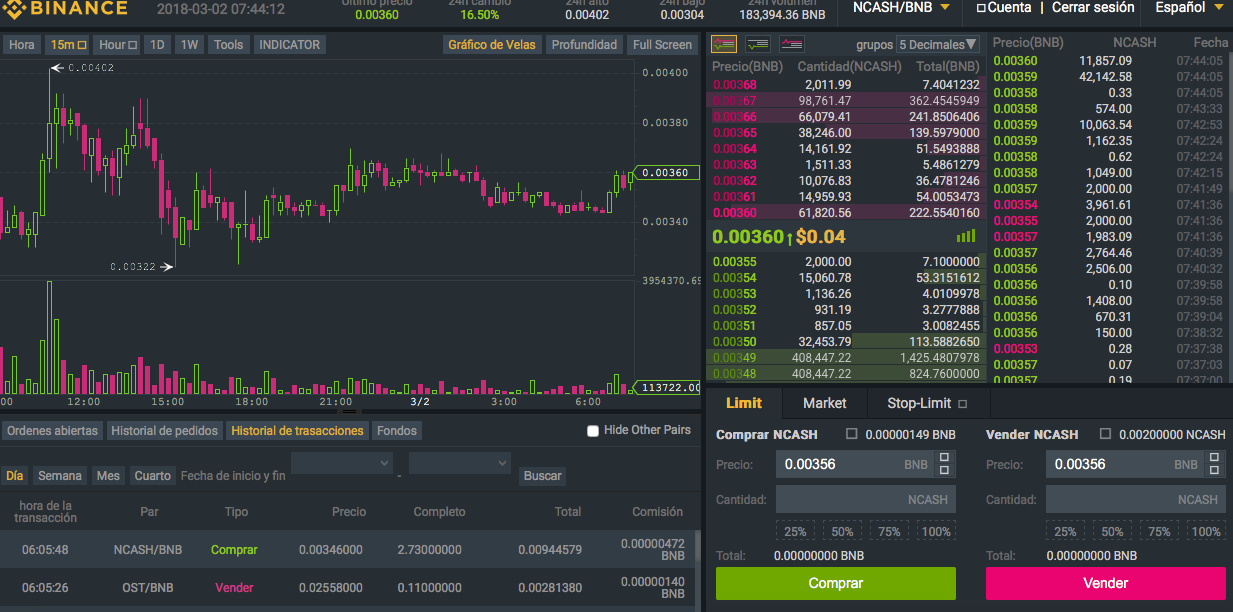Increase the buy price with the up stepper
Screen dimensions: 1233x612
pos(945,458)
